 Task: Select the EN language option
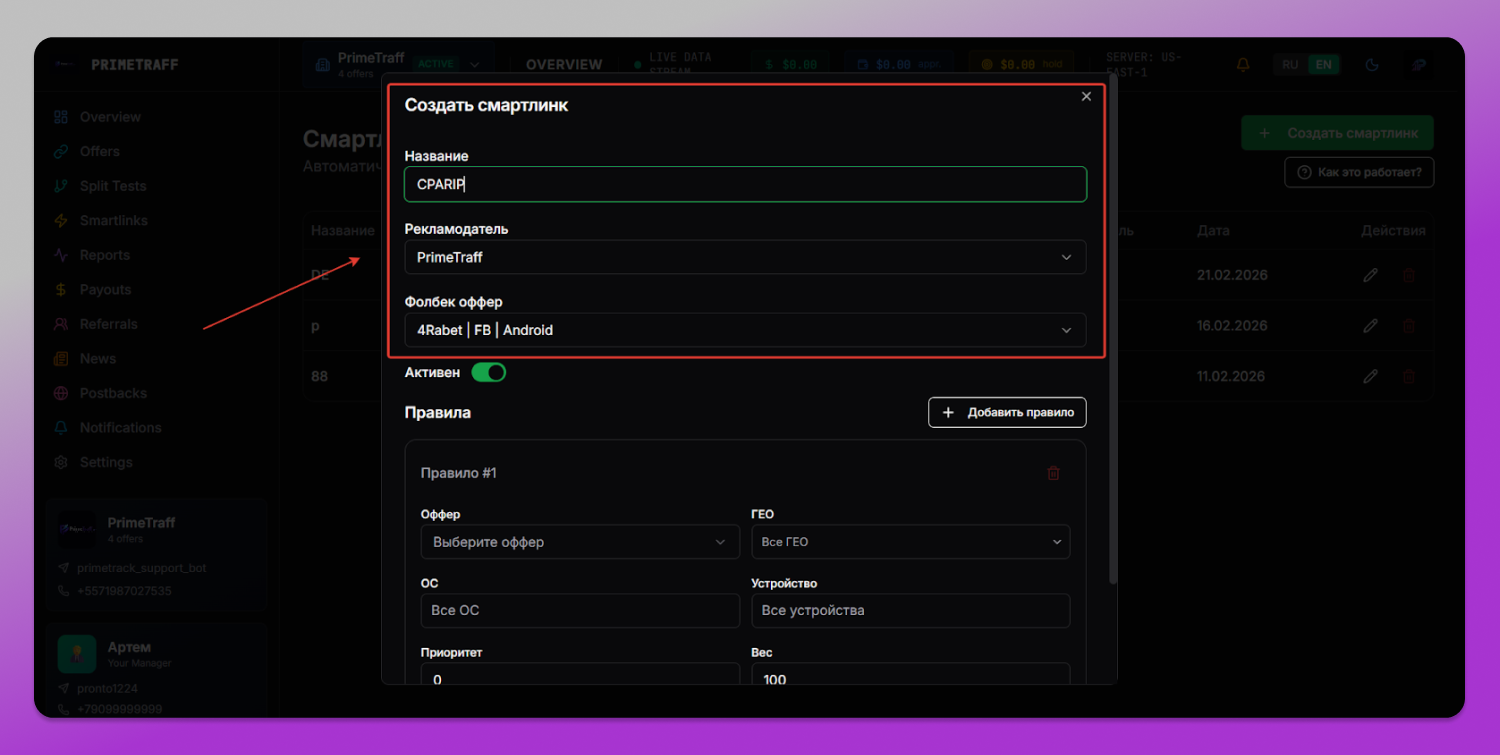1324,65
